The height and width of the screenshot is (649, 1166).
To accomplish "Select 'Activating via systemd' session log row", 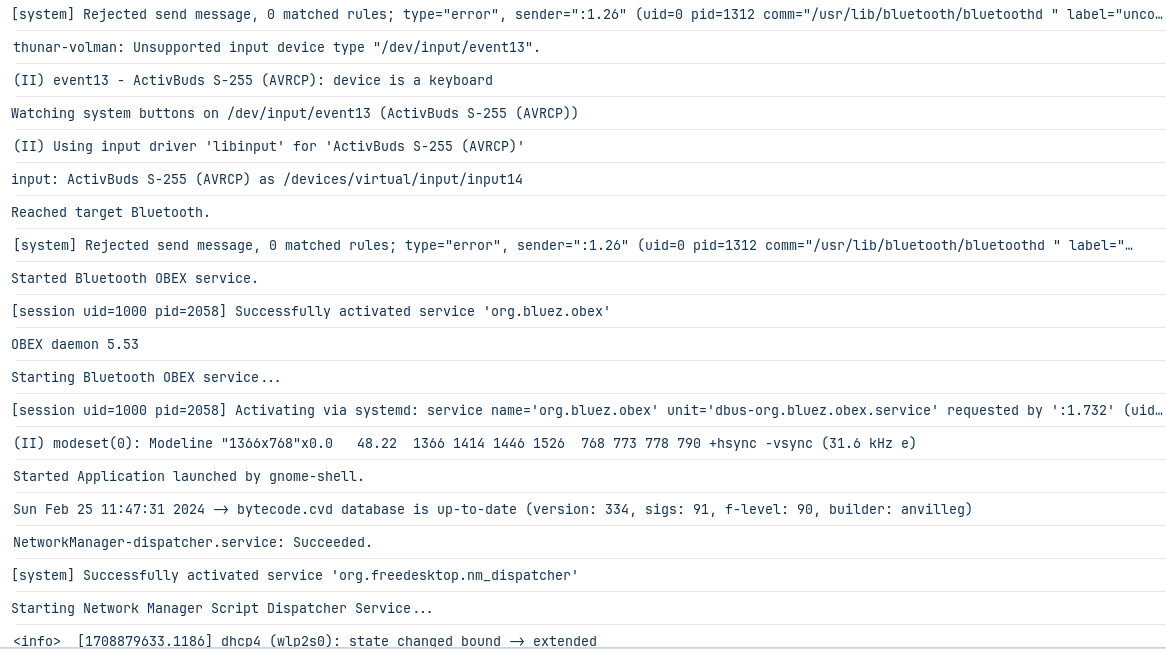I will 583,410.
